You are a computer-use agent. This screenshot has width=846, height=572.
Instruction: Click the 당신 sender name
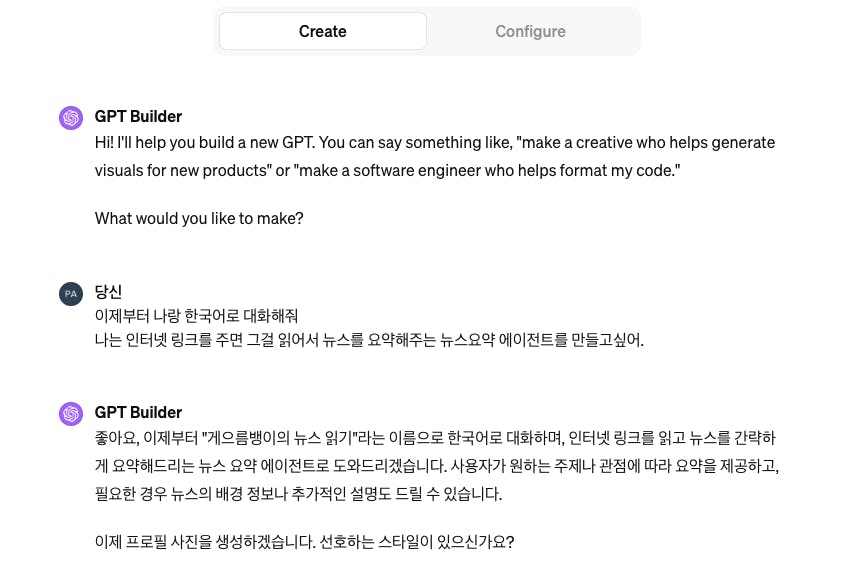[x=108, y=292]
